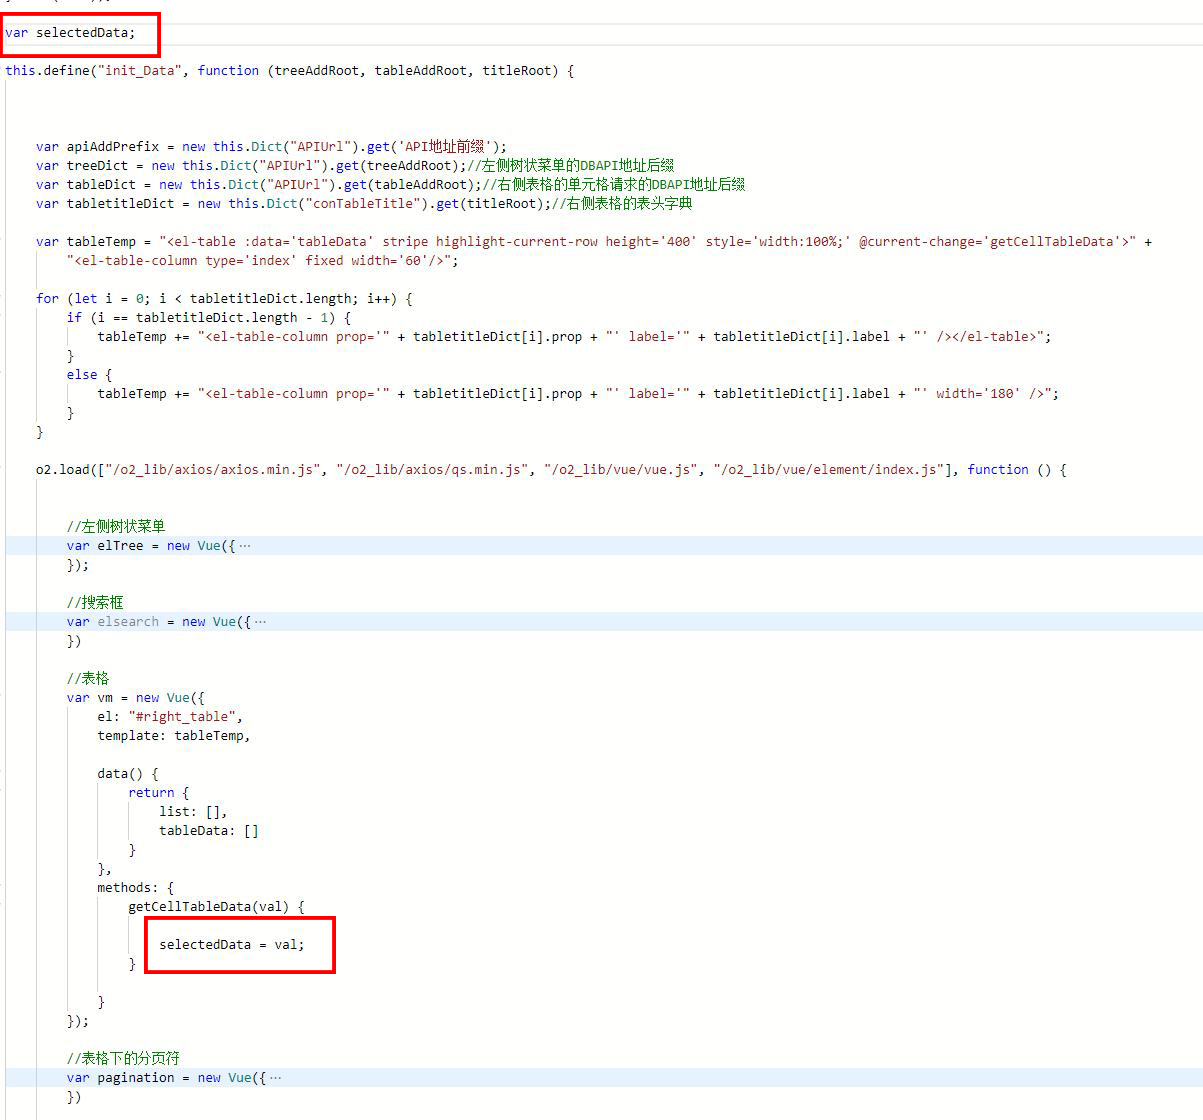
Task: Click the 'list: []' property line
Action: (192, 812)
